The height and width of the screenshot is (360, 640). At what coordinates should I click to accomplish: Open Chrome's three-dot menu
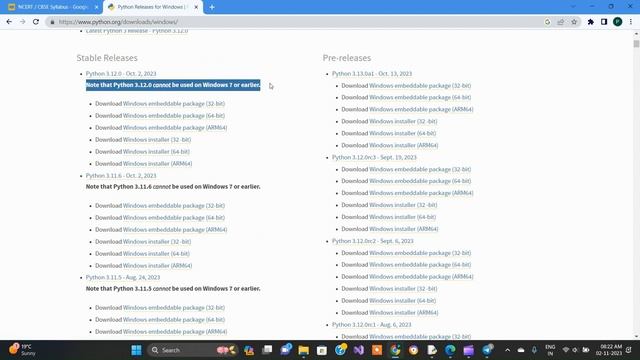631,22
